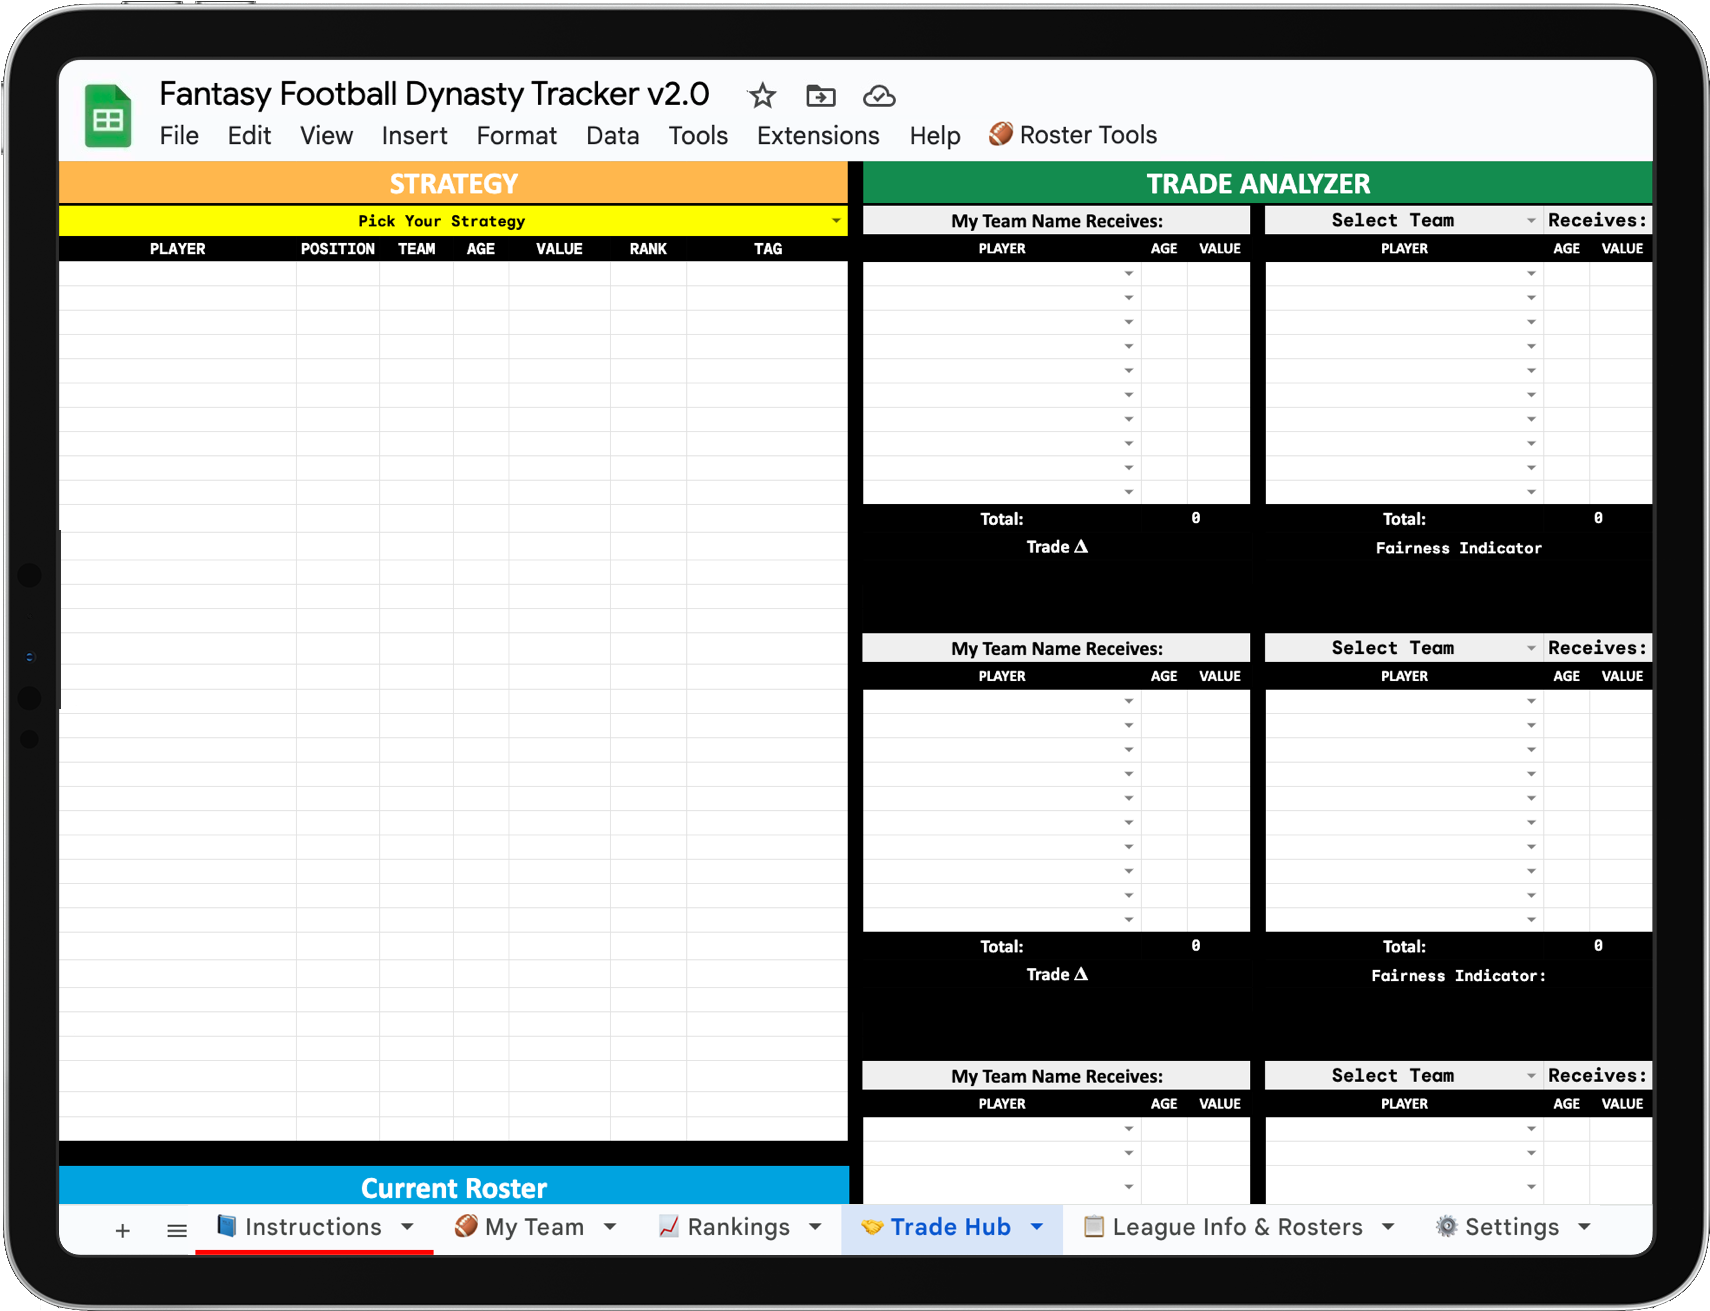
Task: Switch to the Rankings sheet tab
Action: [725, 1227]
